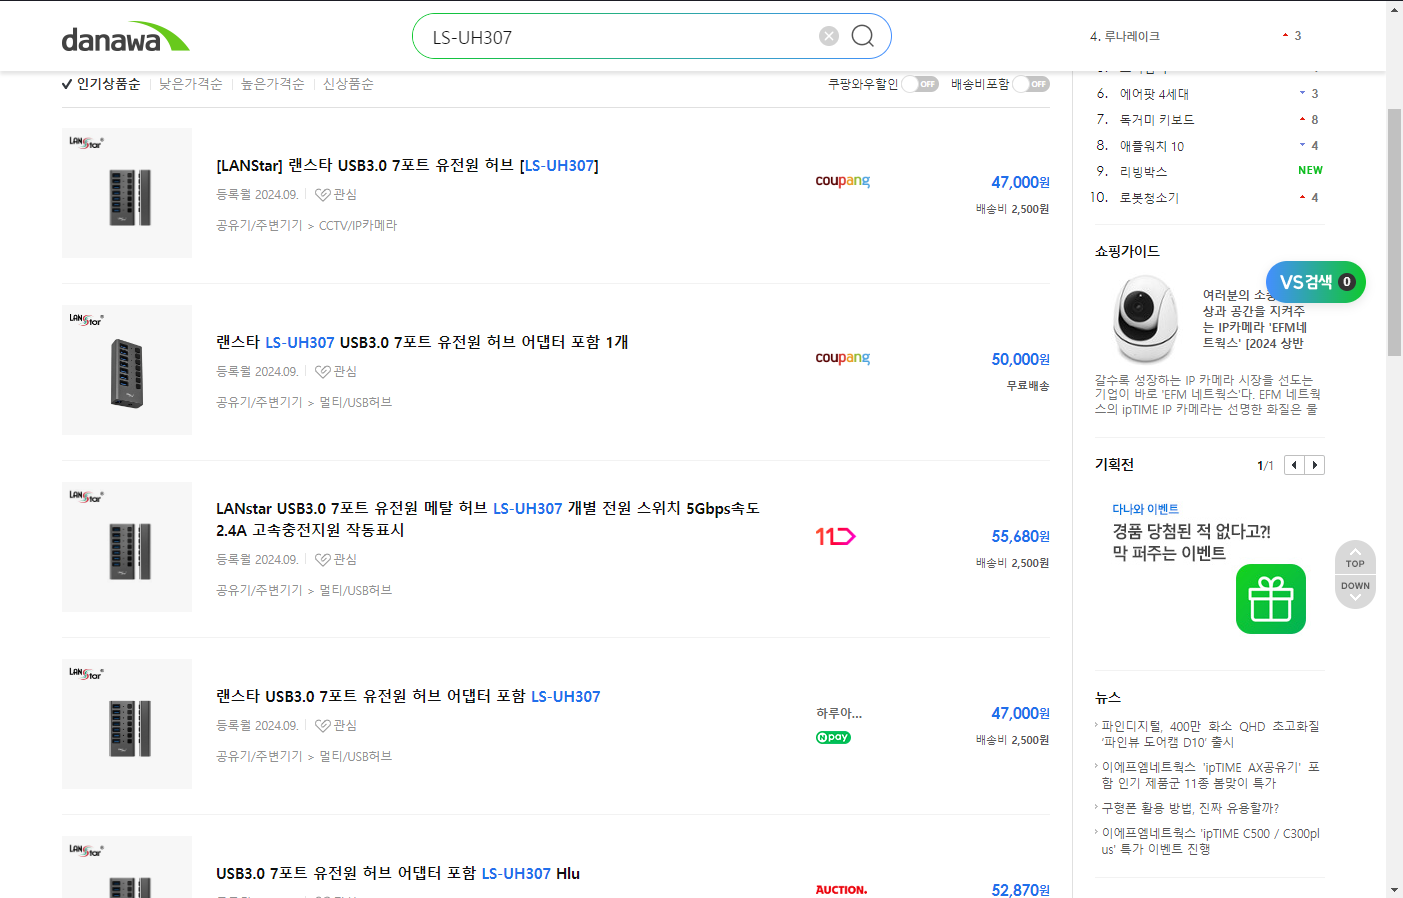The image size is (1403, 898).
Task: Open the green gift box event icon
Action: (x=1271, y=599)
